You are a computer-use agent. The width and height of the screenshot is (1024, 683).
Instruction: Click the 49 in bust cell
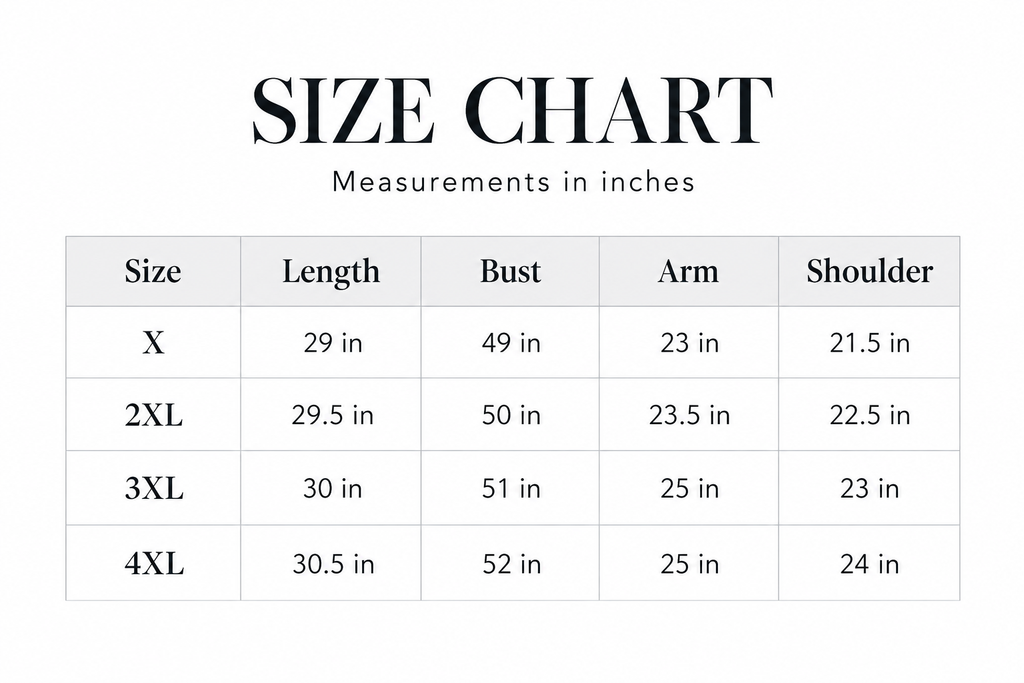point(511,343)
